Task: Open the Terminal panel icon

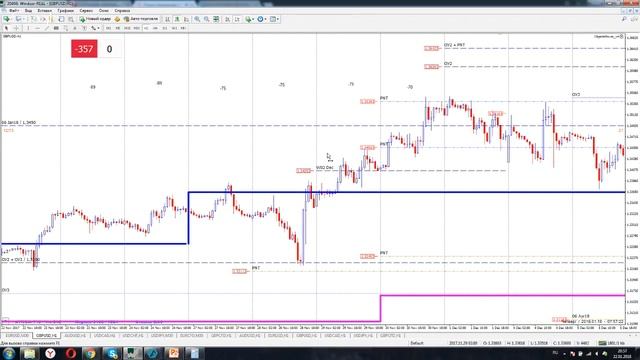Action: coord(61,19)
